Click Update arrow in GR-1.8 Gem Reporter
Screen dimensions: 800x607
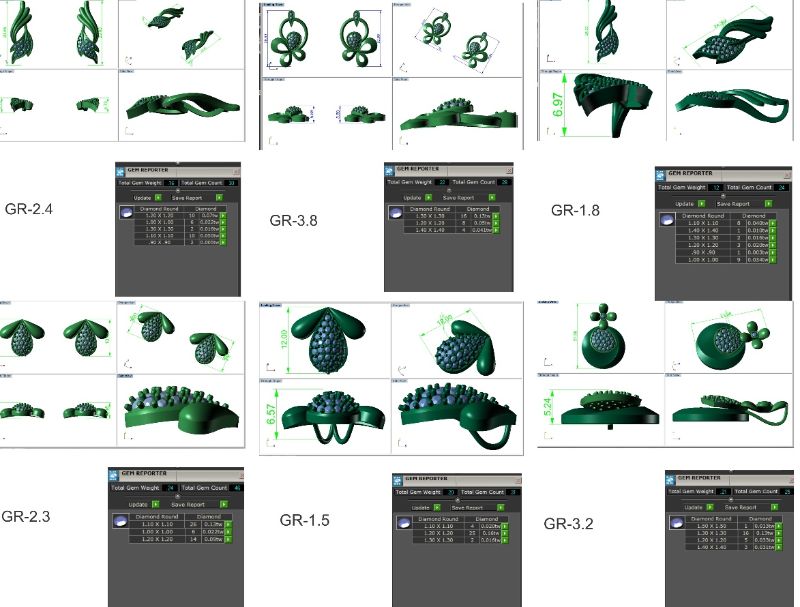702,204
